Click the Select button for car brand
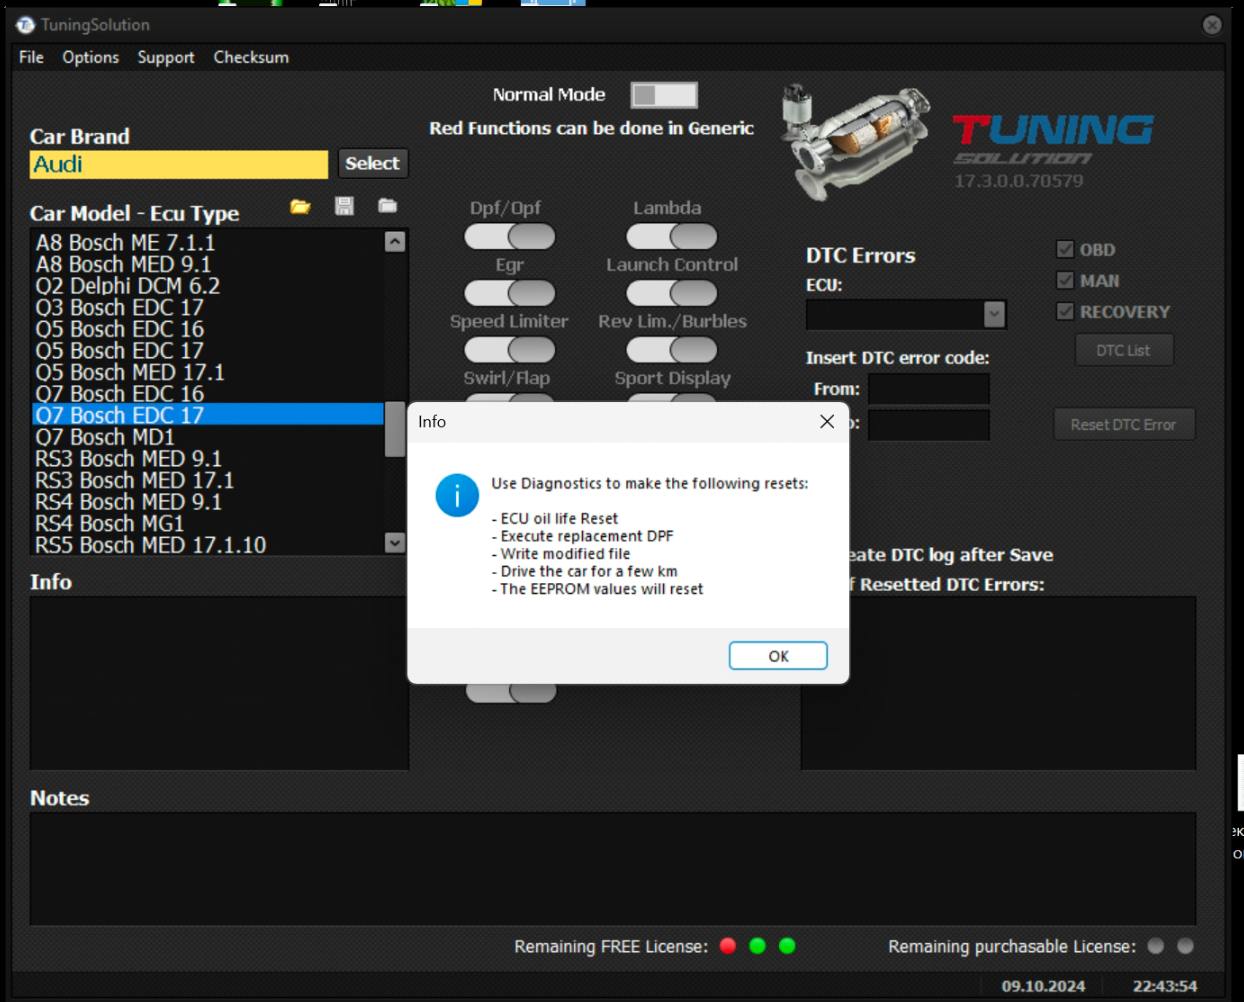The height and width of the screenshot is (1002, 1244). coord(372,163)
